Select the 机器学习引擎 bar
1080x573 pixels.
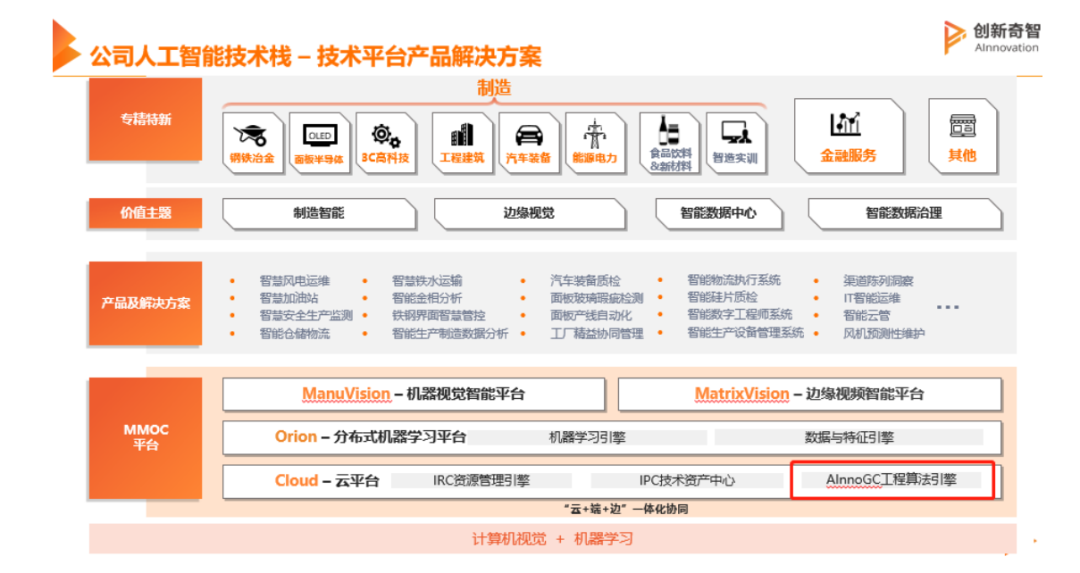(x=588, y=437)
